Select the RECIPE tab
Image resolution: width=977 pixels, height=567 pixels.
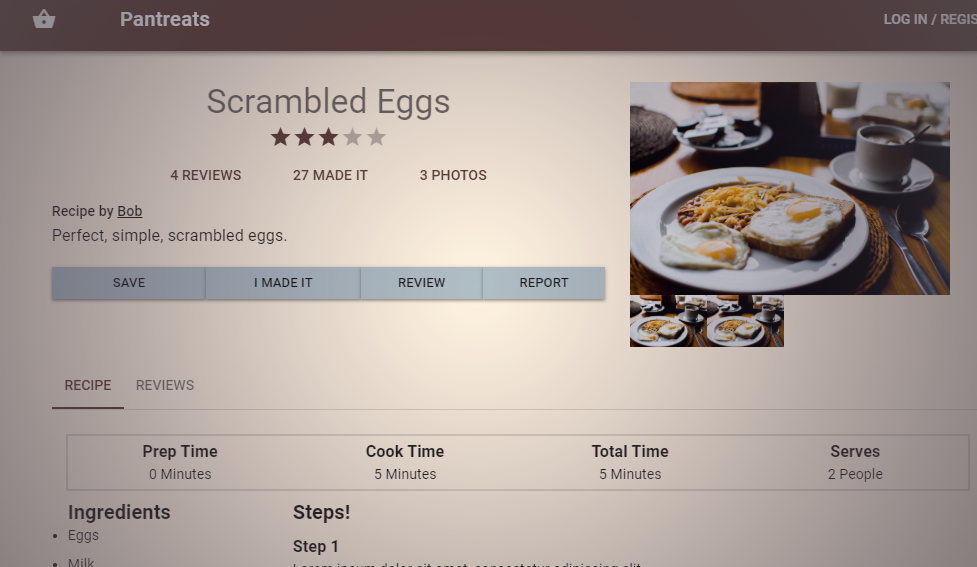[x=88, y=385]
